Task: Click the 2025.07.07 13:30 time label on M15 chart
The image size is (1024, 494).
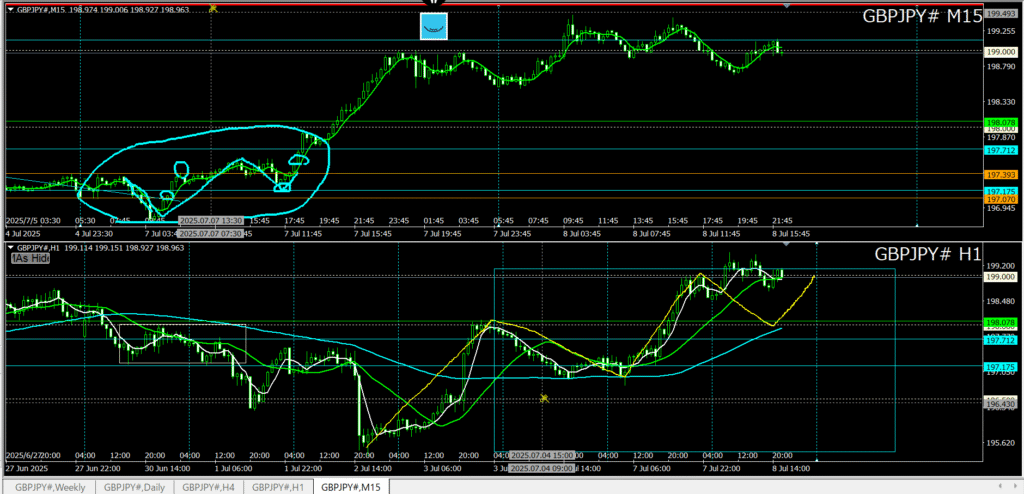Action: tap(209, 220)
